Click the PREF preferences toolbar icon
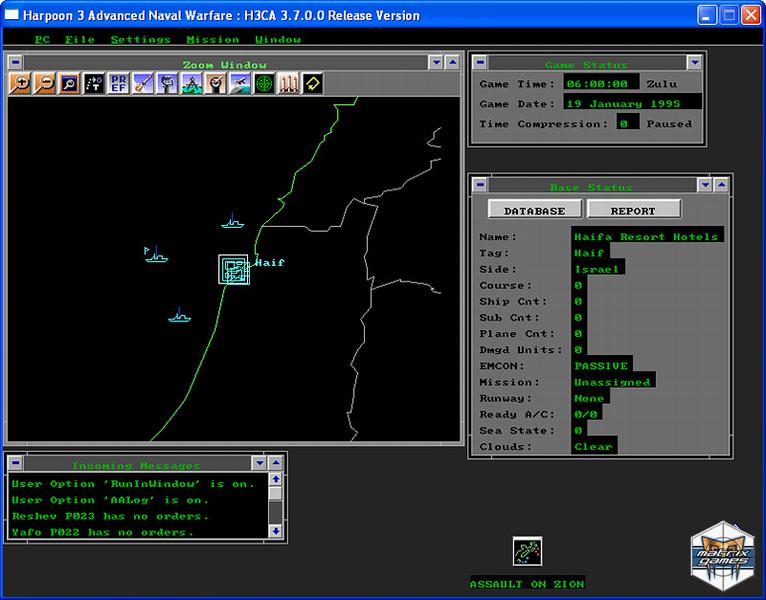 [x=118, y=84]
